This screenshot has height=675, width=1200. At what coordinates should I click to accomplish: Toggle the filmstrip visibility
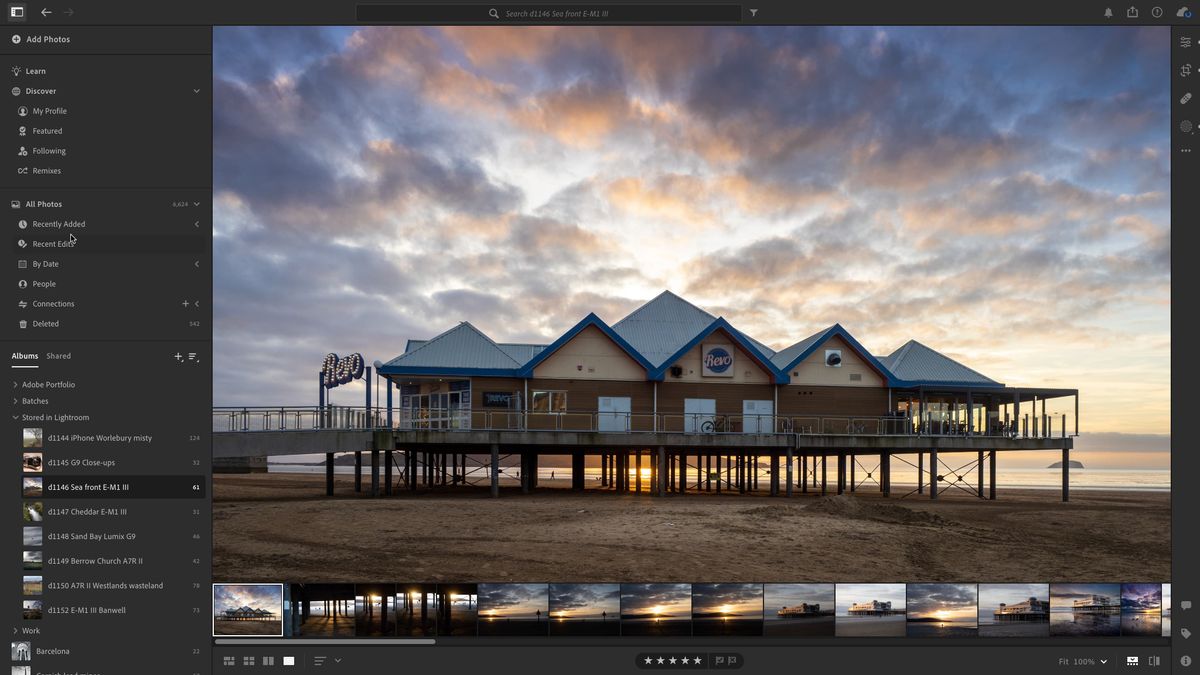[x=1133, y=661]
